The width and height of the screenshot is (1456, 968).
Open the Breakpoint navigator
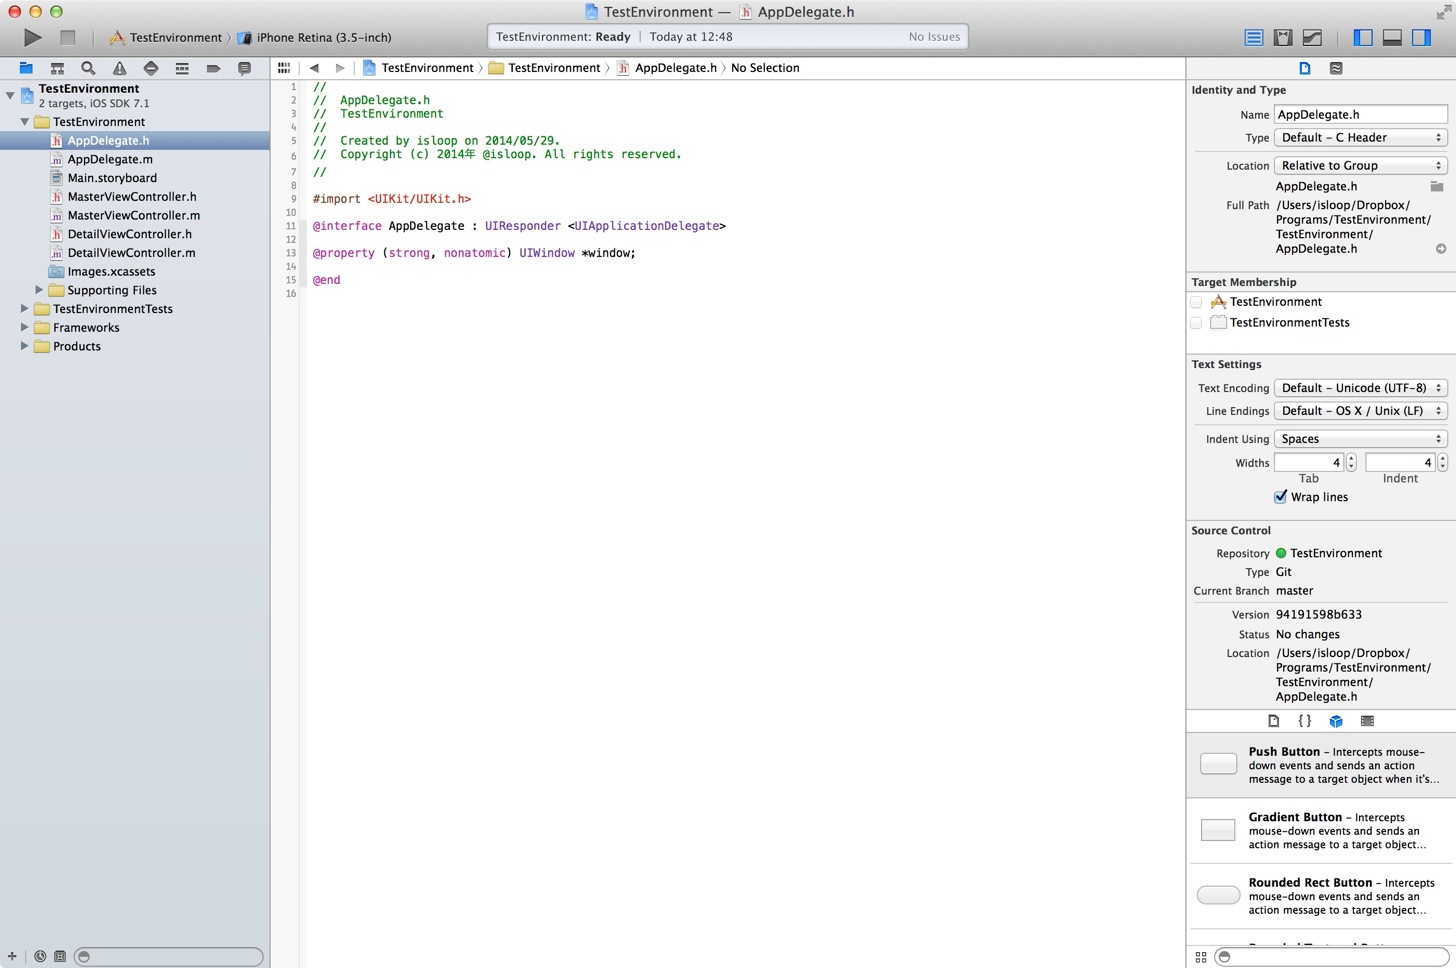point(213,68)
